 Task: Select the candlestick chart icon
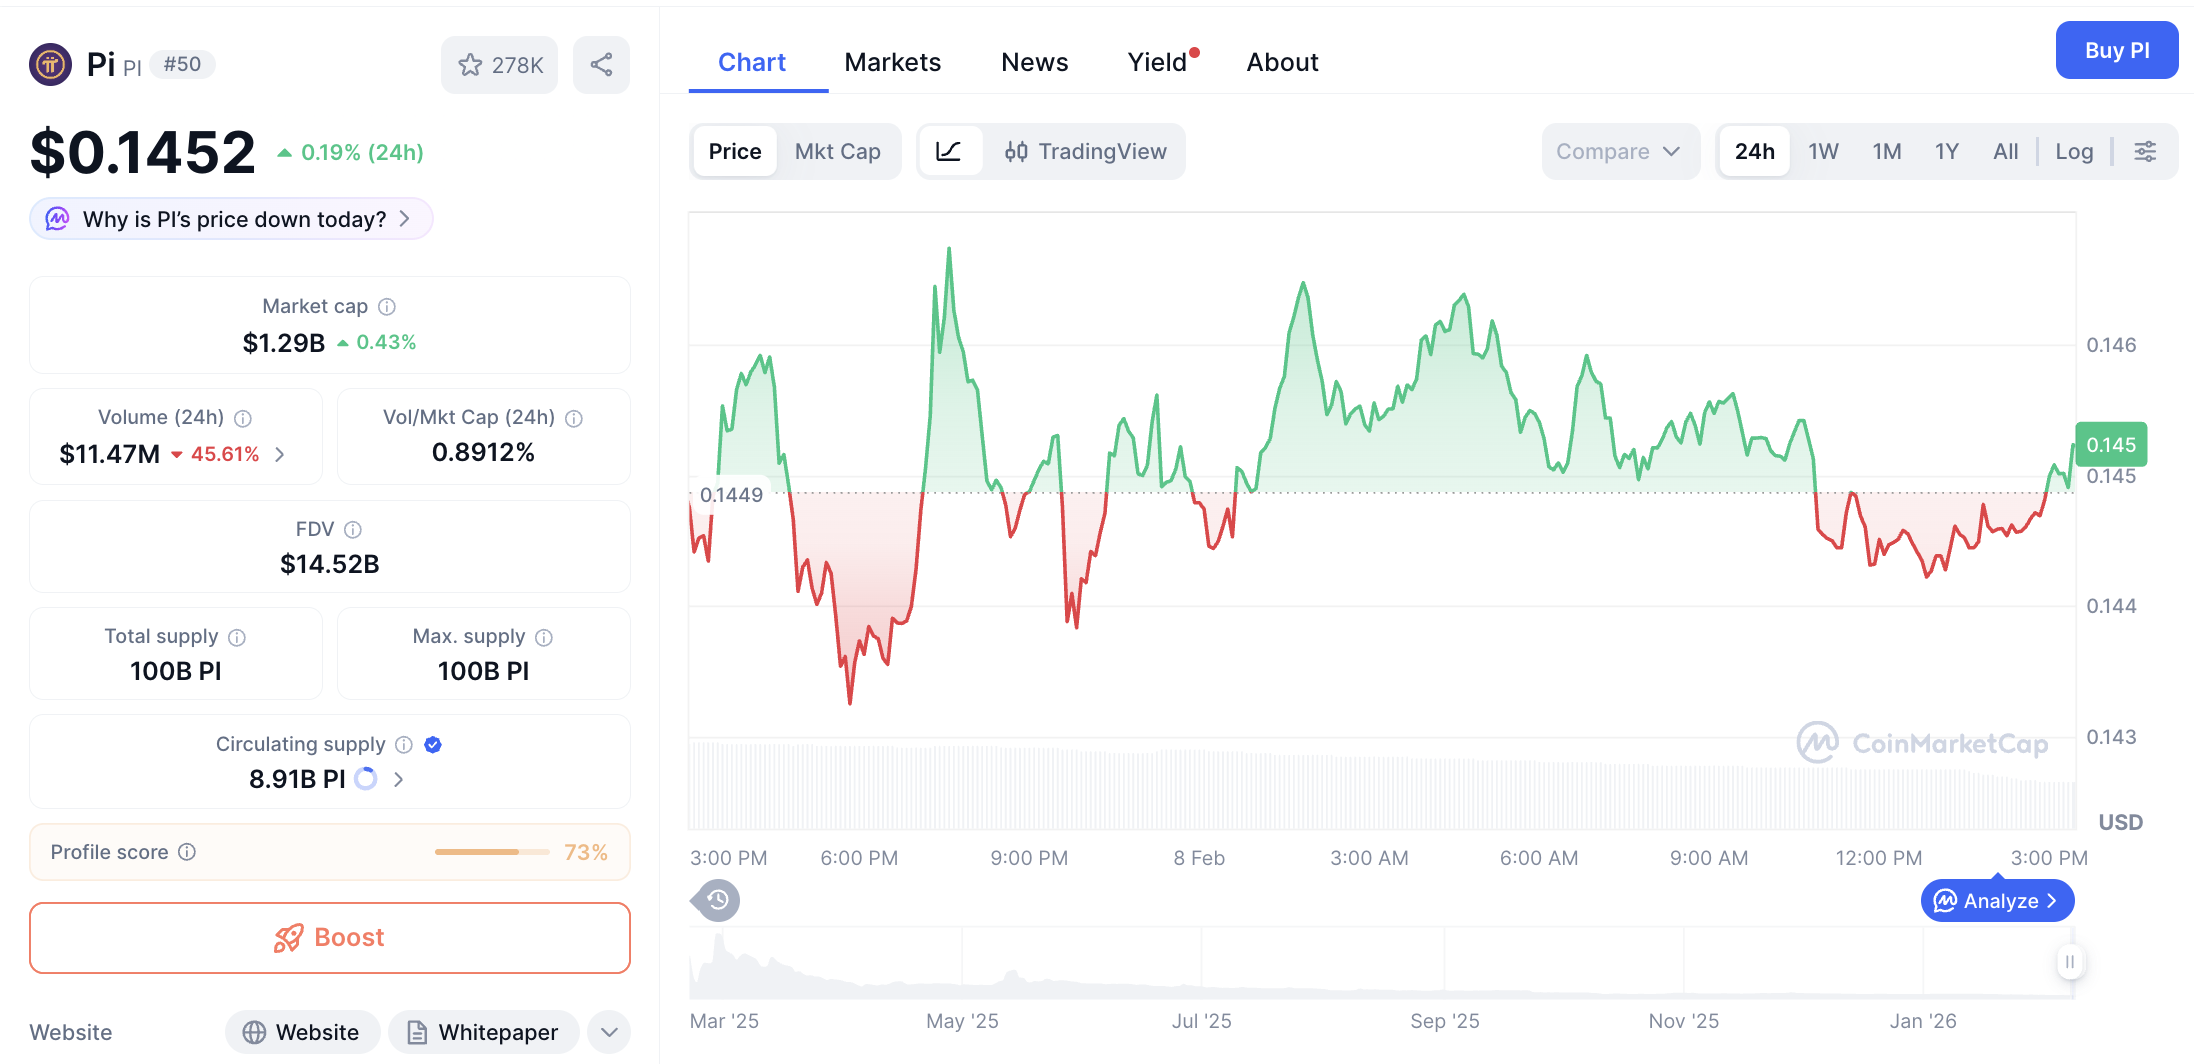[x=1016, y=151]
